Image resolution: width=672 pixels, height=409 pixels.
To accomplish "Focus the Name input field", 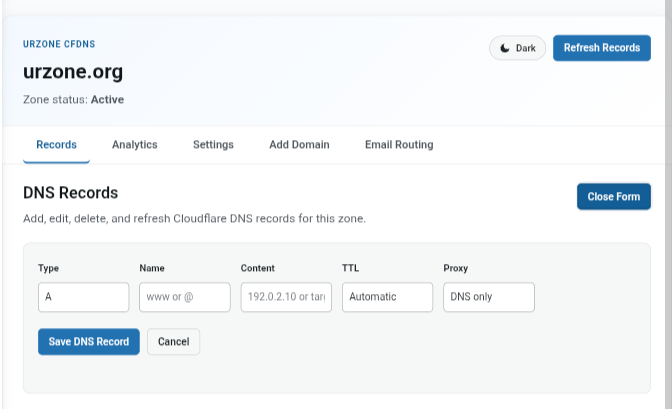I will point(185,297).
